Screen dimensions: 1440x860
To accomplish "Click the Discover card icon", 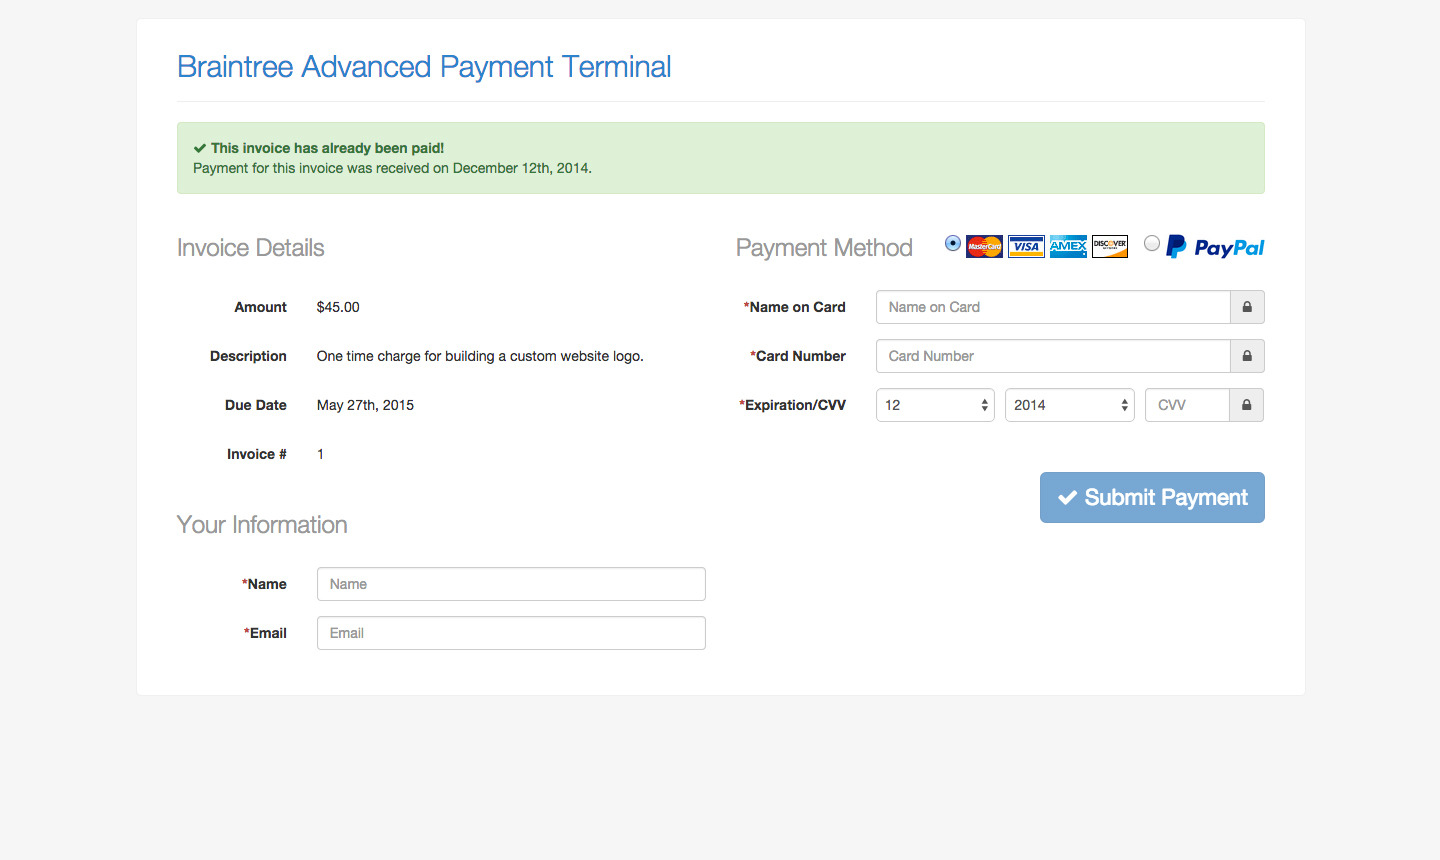I will pos(1110,246).
